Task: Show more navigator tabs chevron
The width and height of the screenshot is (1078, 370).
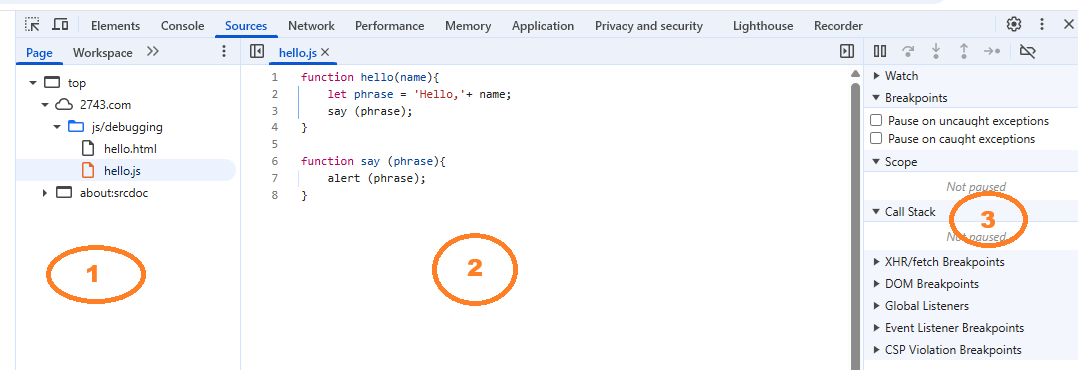Action: tap(153, 52)
